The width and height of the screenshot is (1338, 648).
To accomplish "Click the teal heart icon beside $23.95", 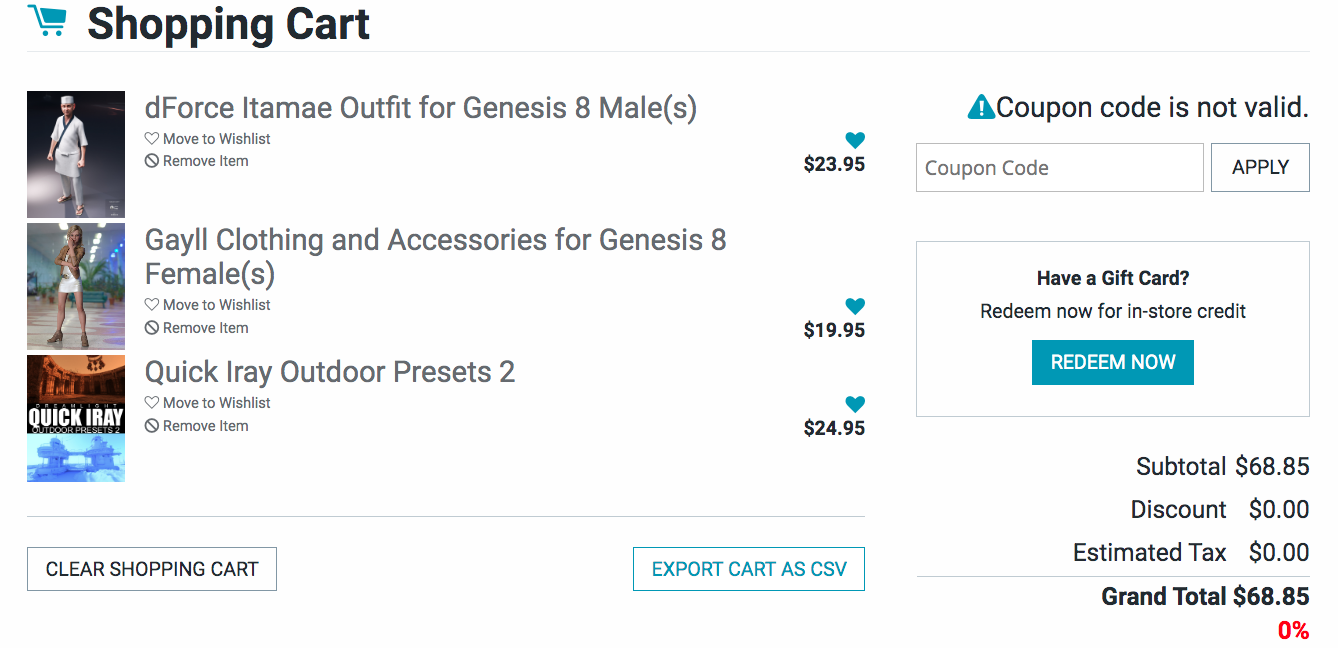I will coord(854,141).
